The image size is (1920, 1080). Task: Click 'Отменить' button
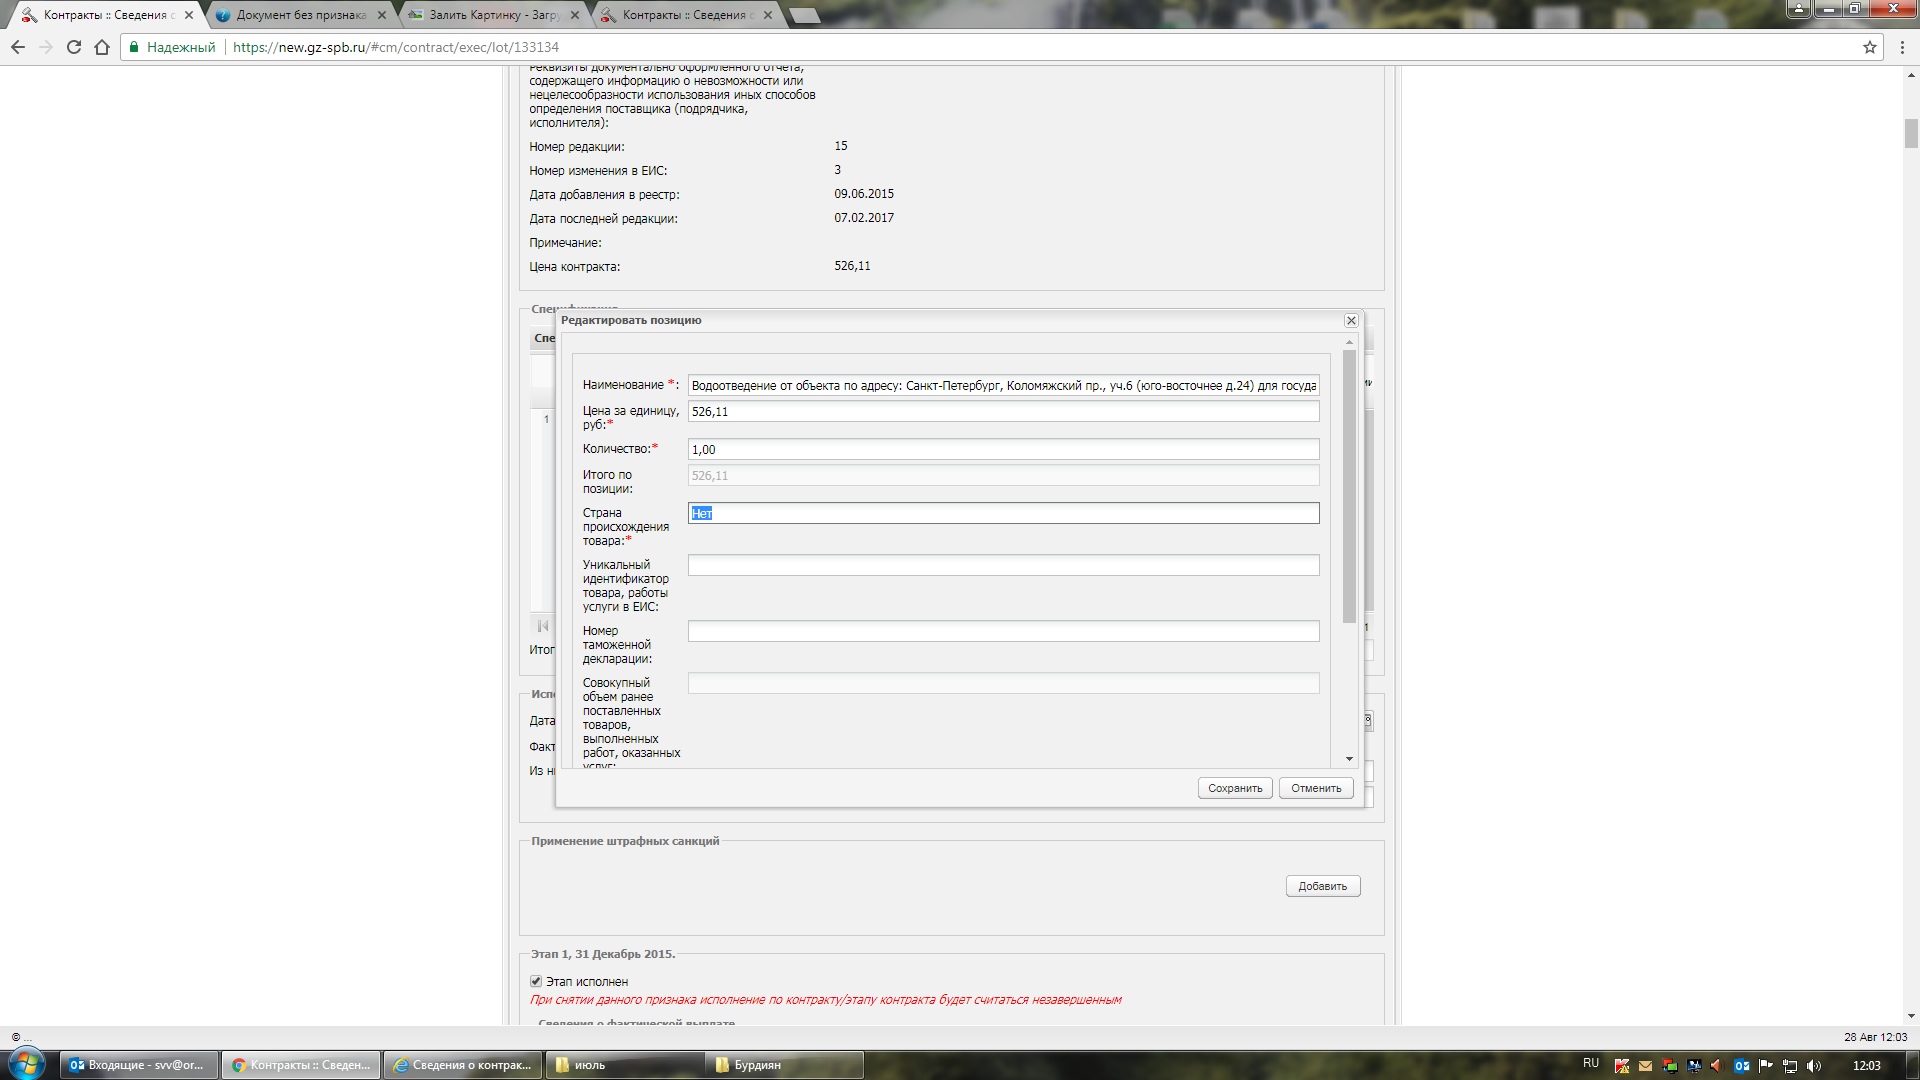1316,788
